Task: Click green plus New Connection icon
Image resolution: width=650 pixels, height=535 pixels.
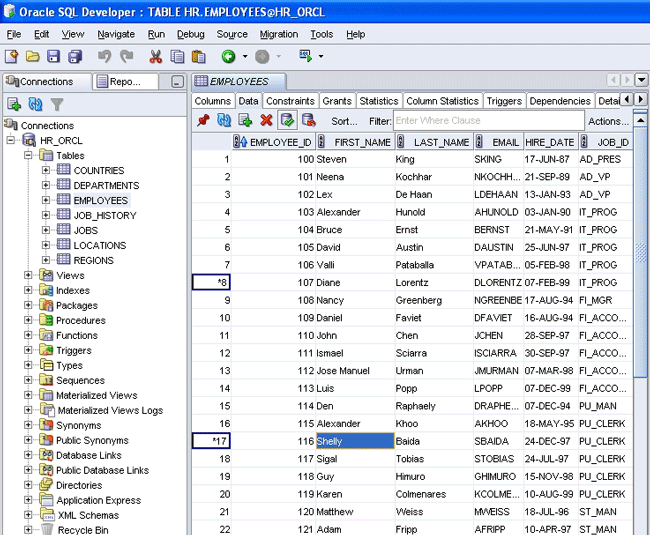Action: coord(14,104)
